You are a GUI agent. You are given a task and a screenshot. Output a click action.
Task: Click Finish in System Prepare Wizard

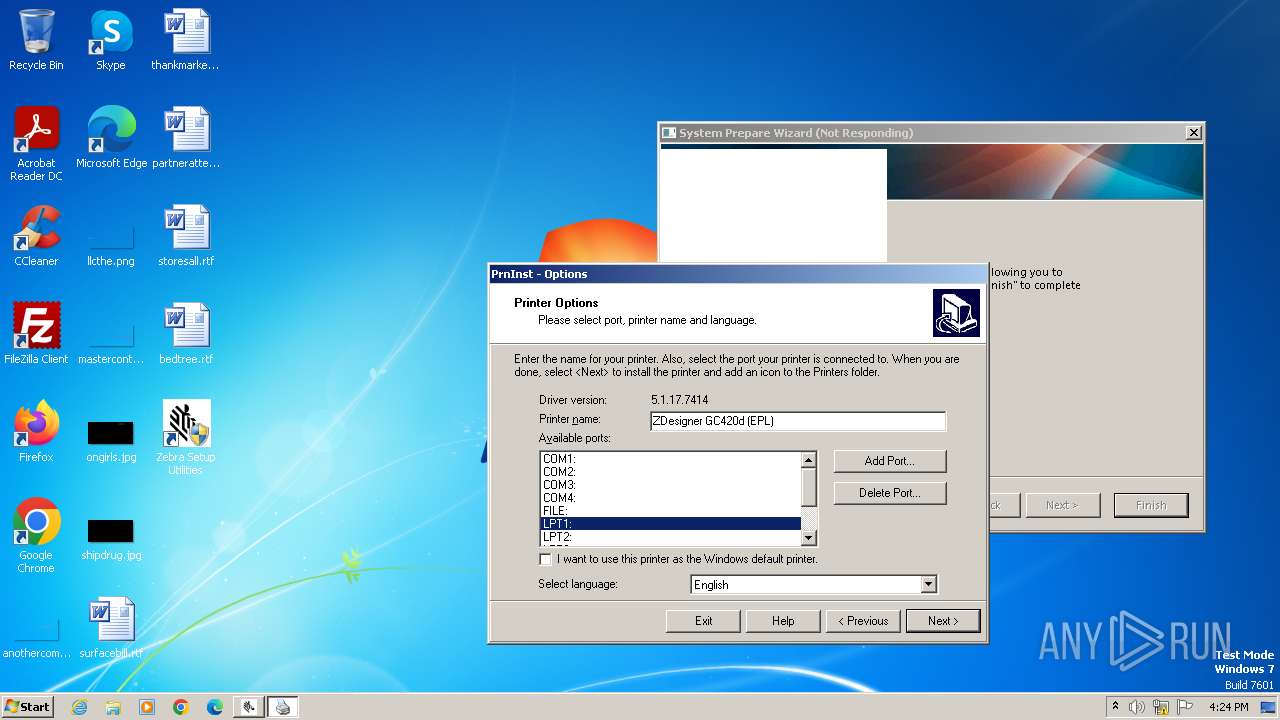[x=1151, y=505]
